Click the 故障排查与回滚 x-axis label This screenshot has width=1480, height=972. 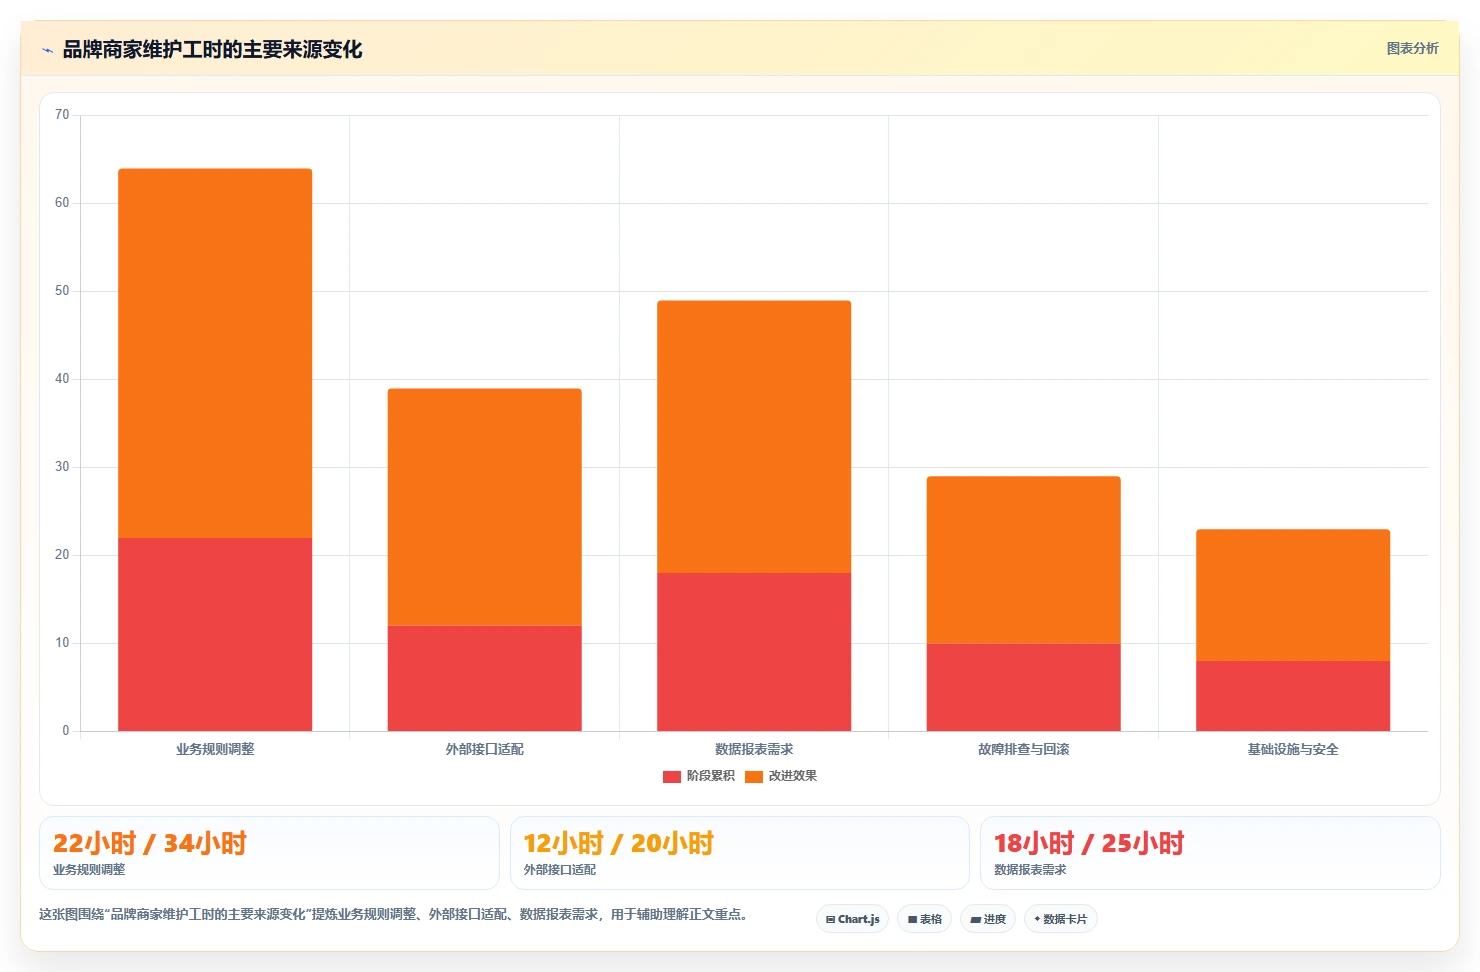coord(1024,749)
